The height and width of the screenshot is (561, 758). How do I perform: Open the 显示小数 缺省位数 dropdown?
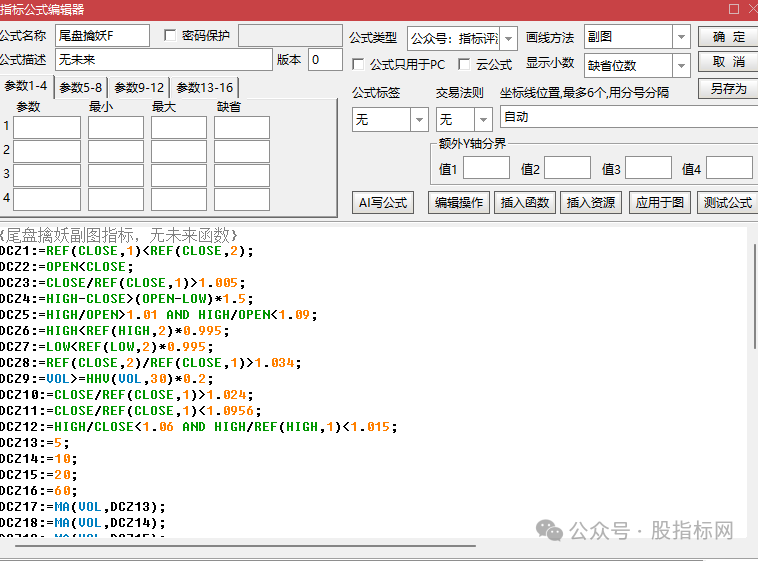(x=681, y=65)
